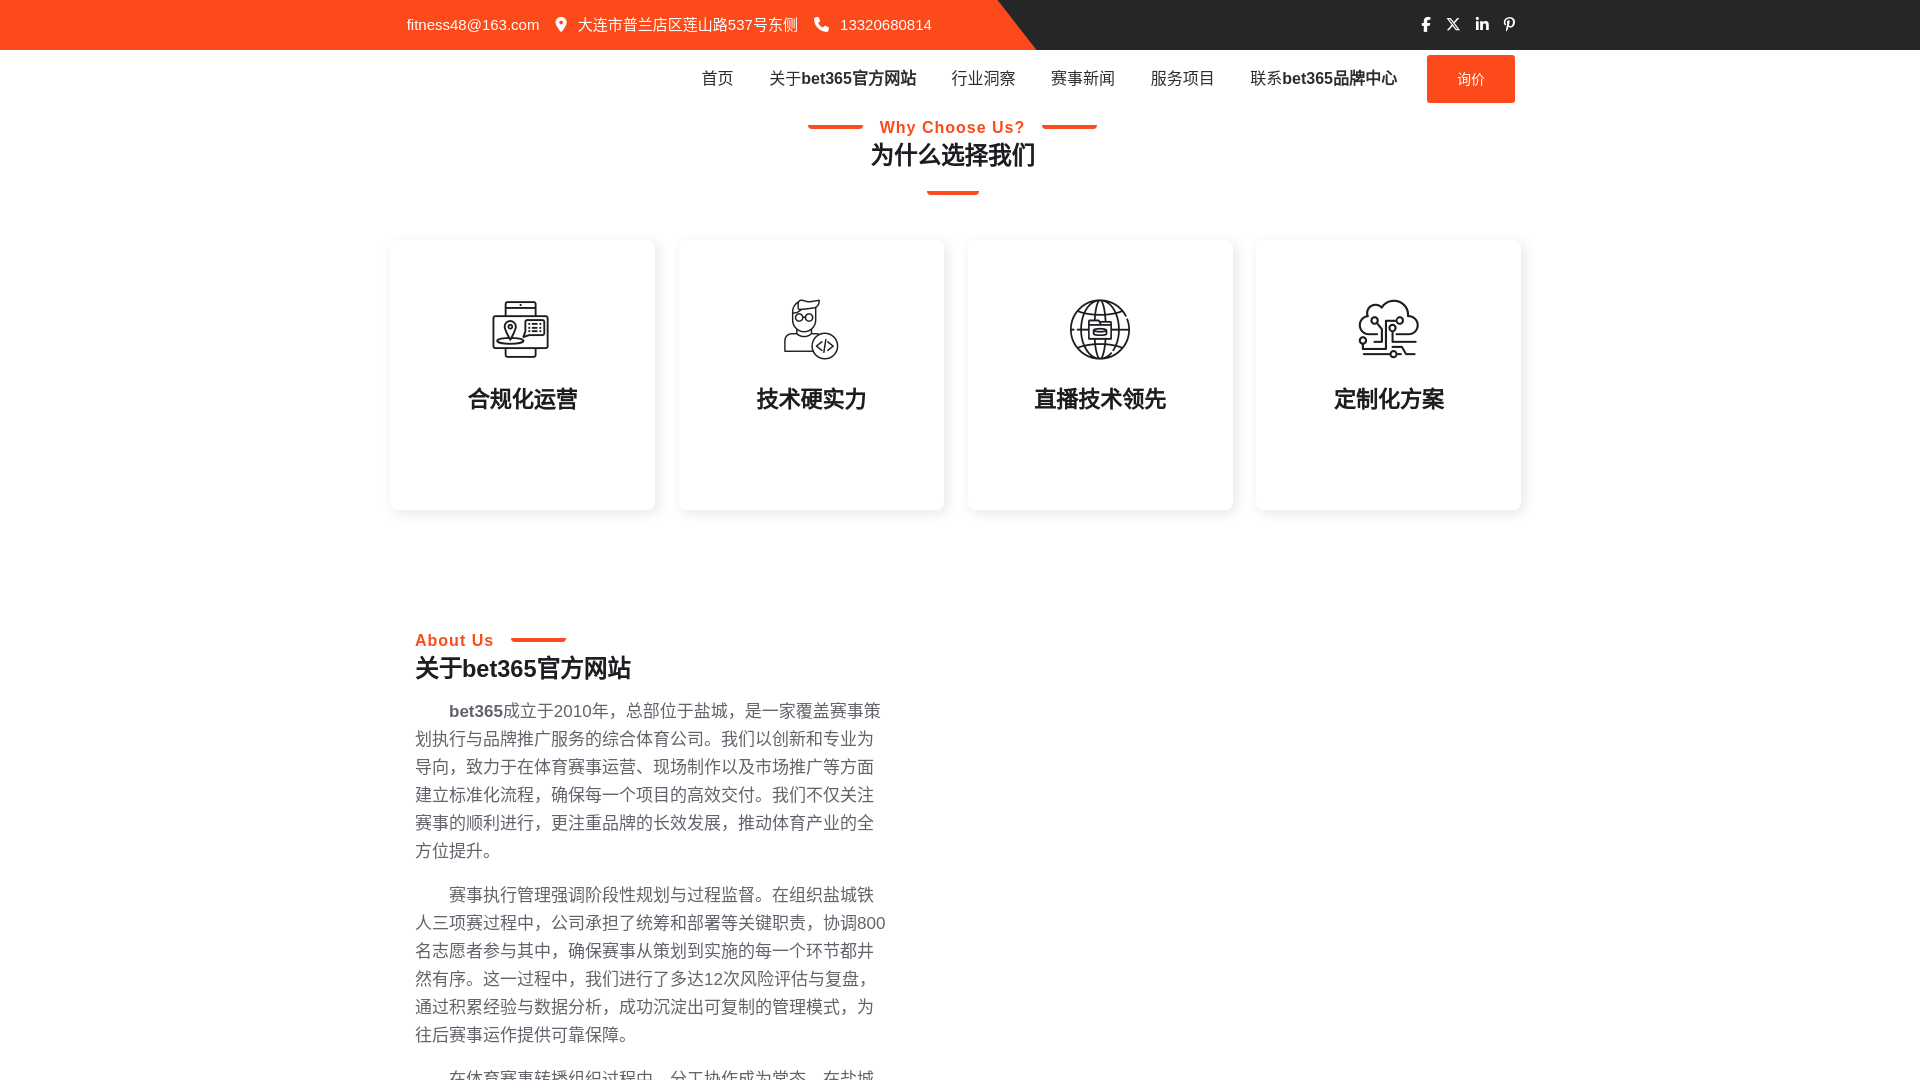Click the bold bet365 text in paragraph
1920x1080 pixels.
[x=476, y=711]
